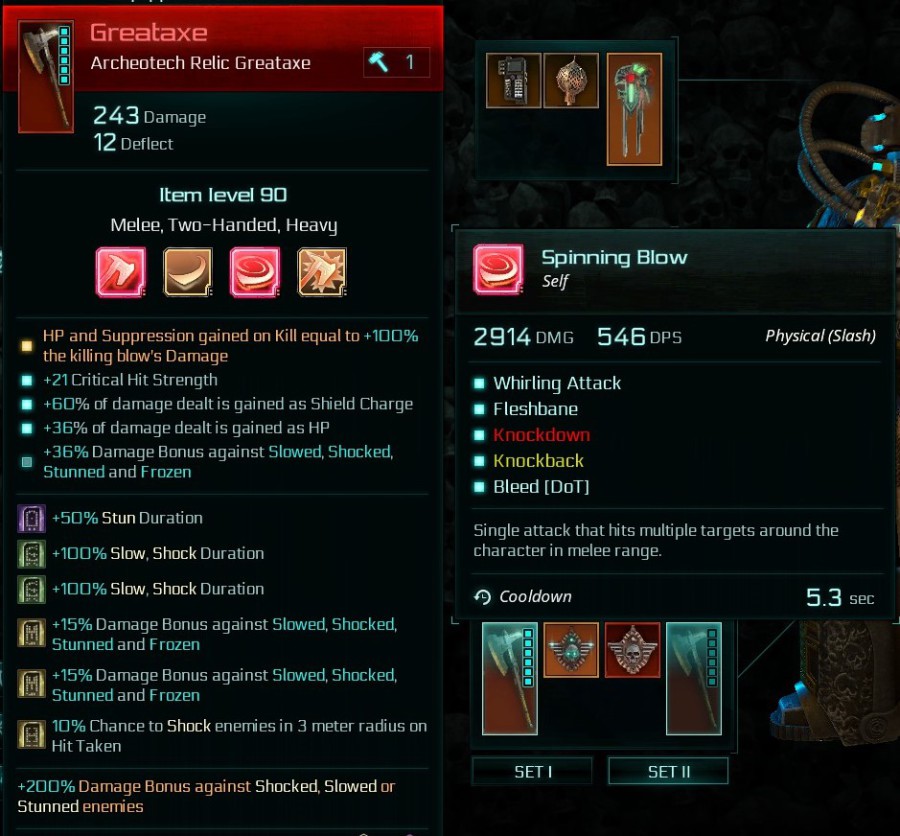Switch to the SET II tab

[668, 771]
